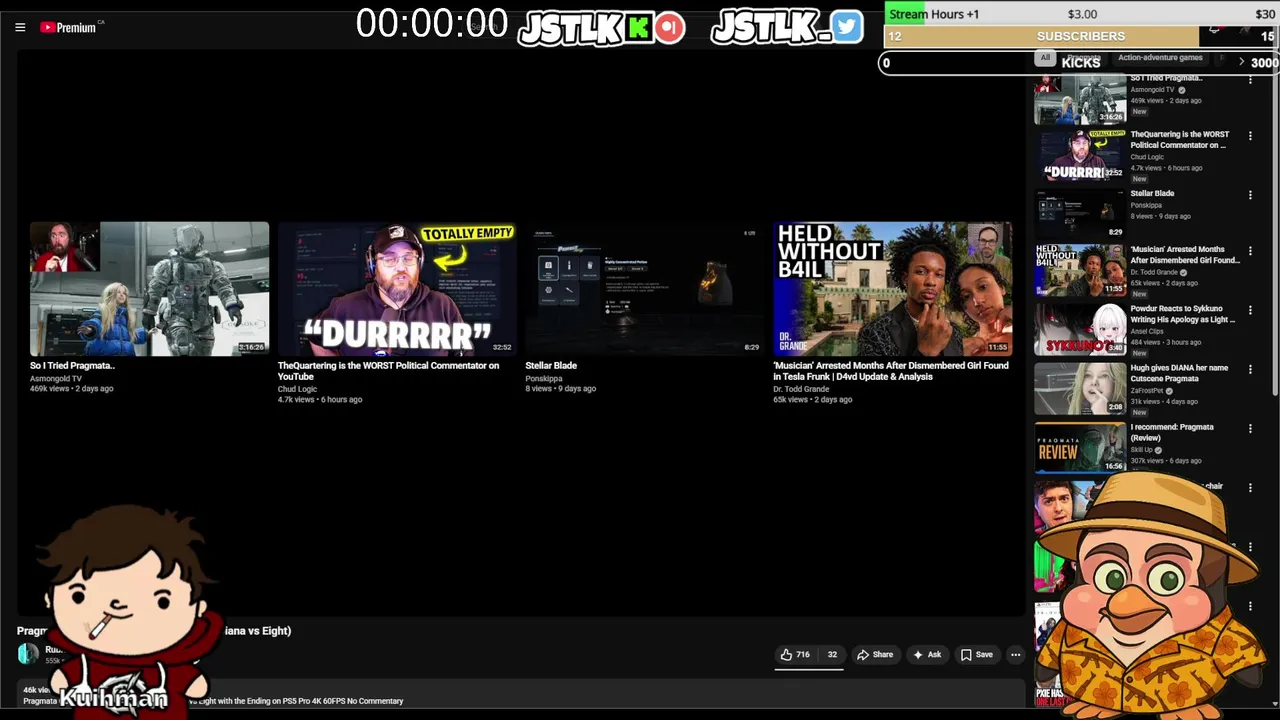Click the Share button under the video
This screenshot has width=1280, height=720.
[875, 655]
